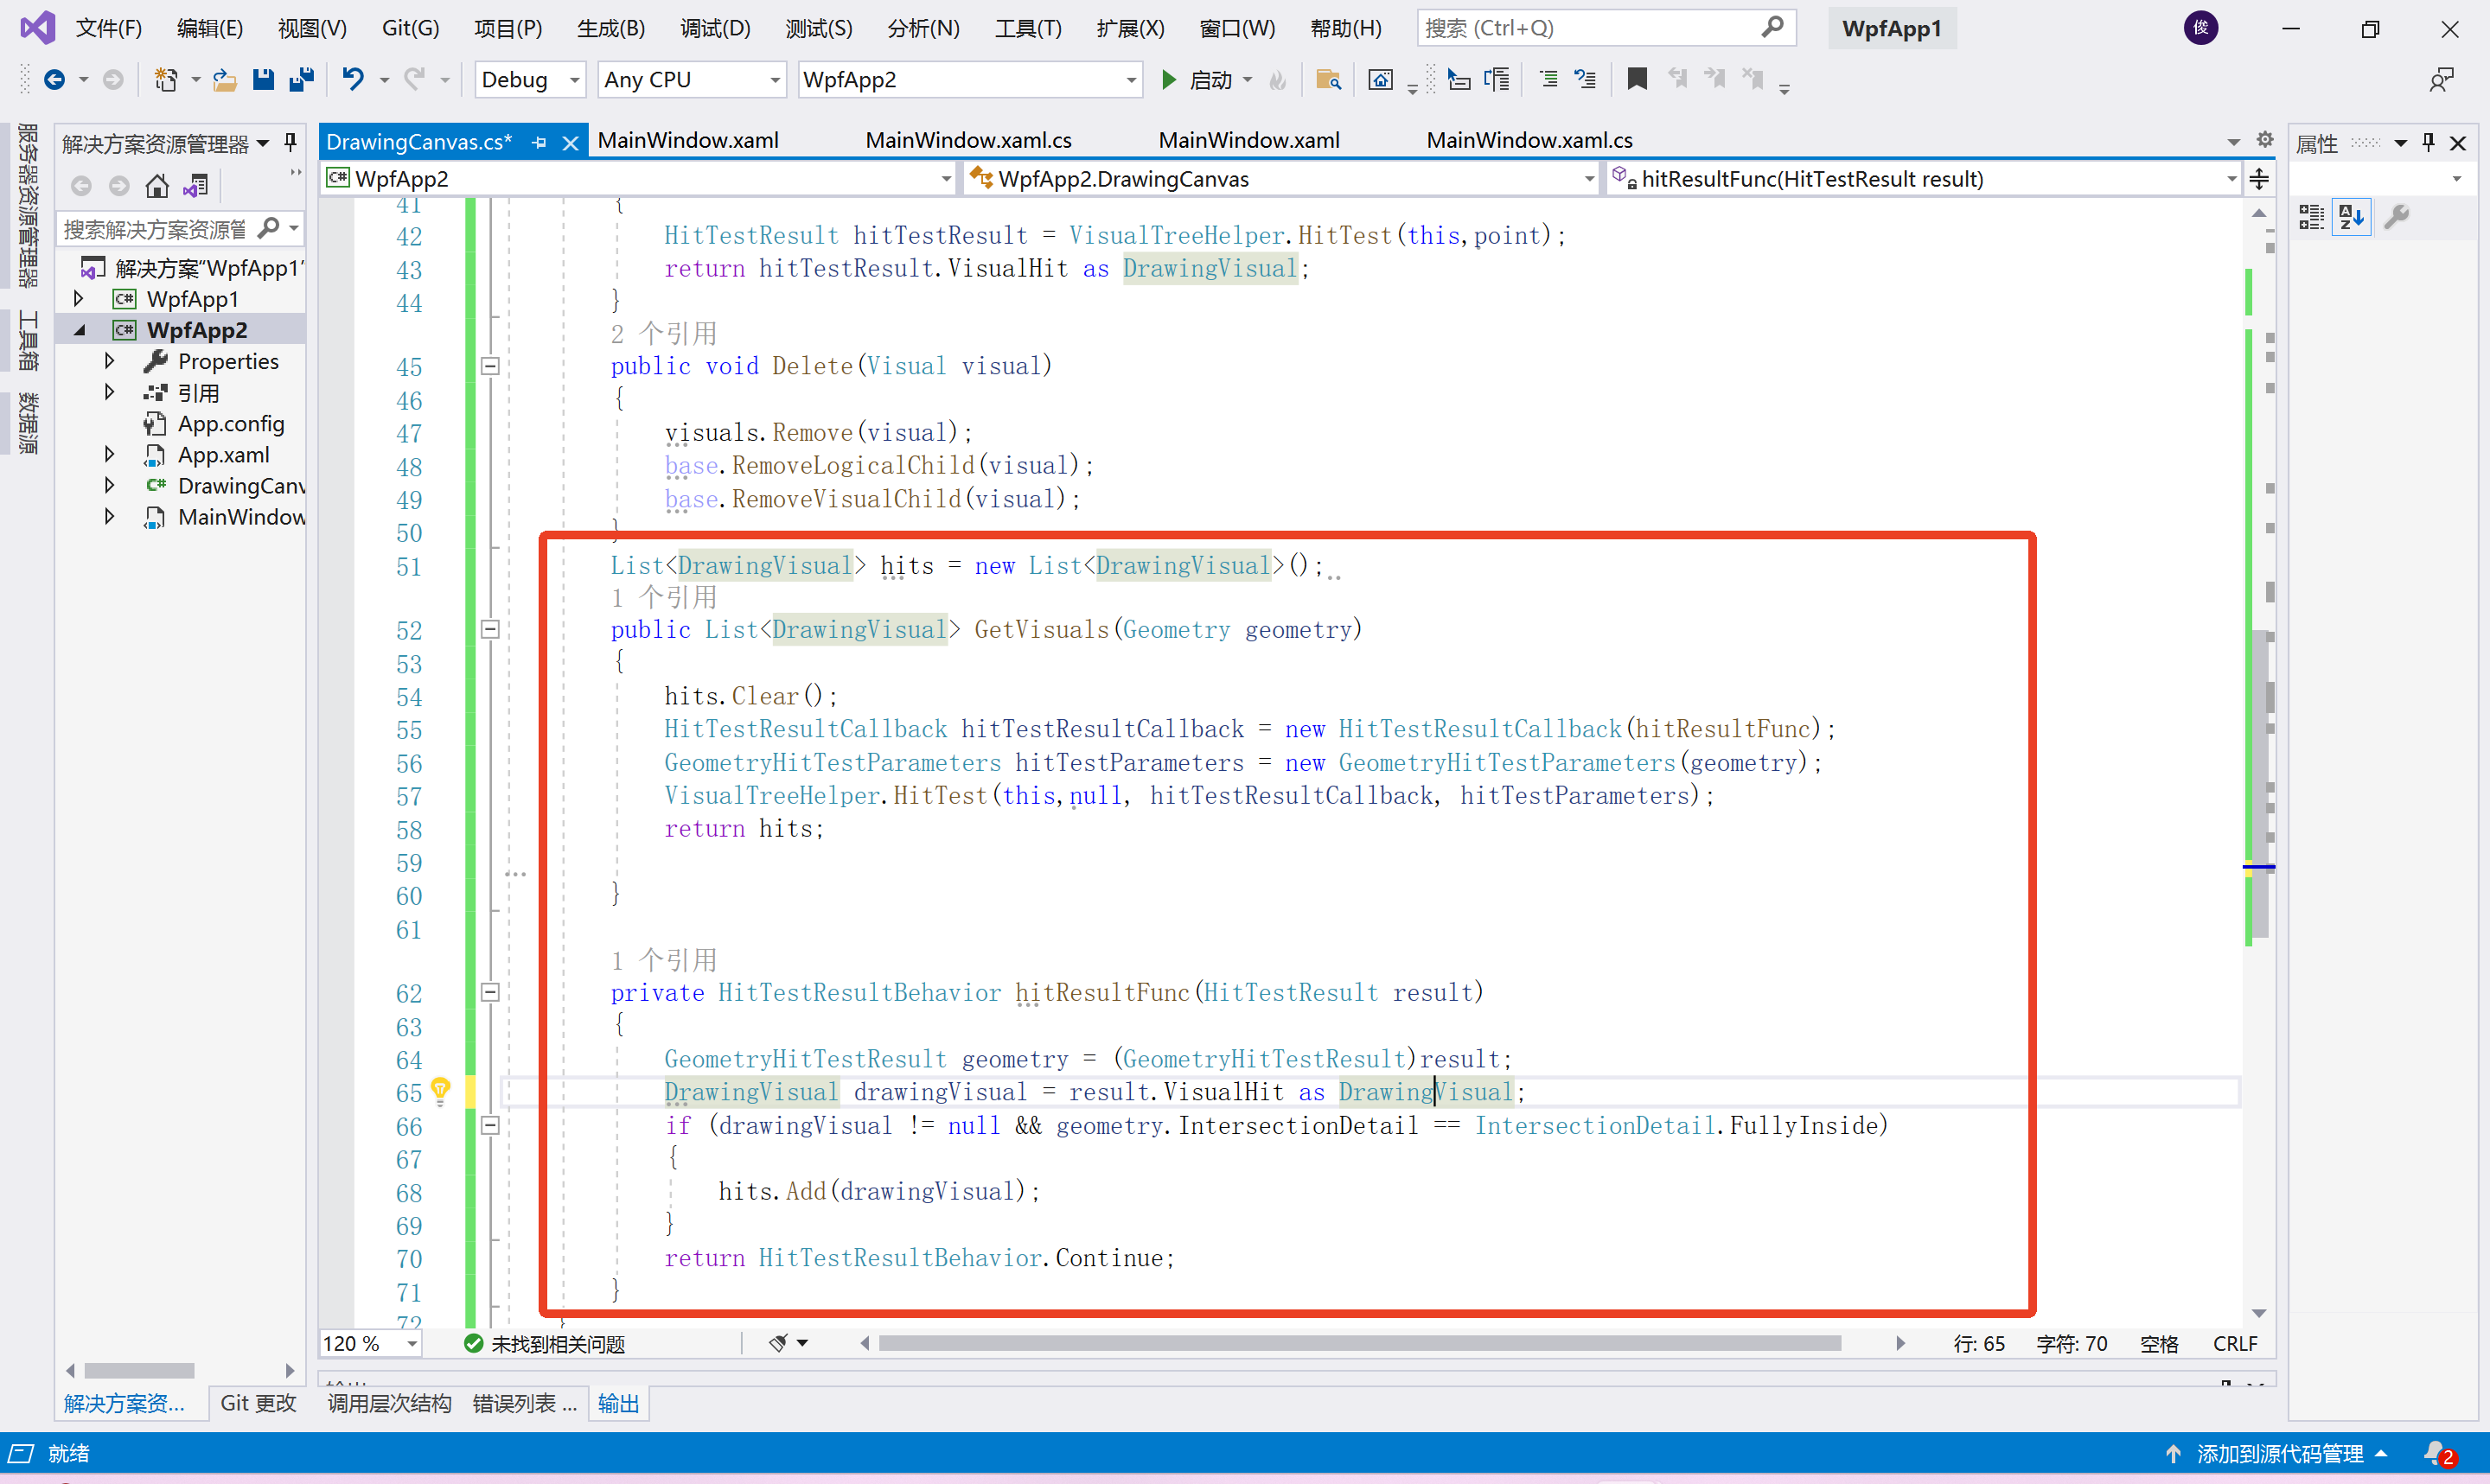Click the Save All toolbar icon
Image resolution: width=2490 pixels, height=1484 pixels.
(x=301, y=79)
